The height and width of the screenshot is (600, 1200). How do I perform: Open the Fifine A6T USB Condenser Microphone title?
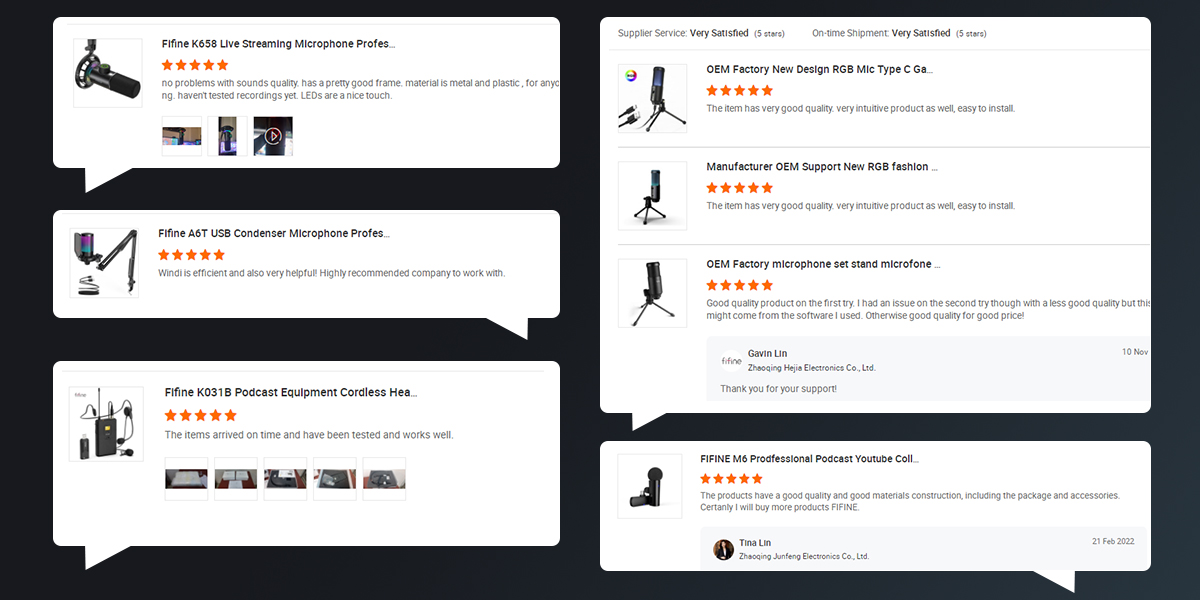[273, 233]
